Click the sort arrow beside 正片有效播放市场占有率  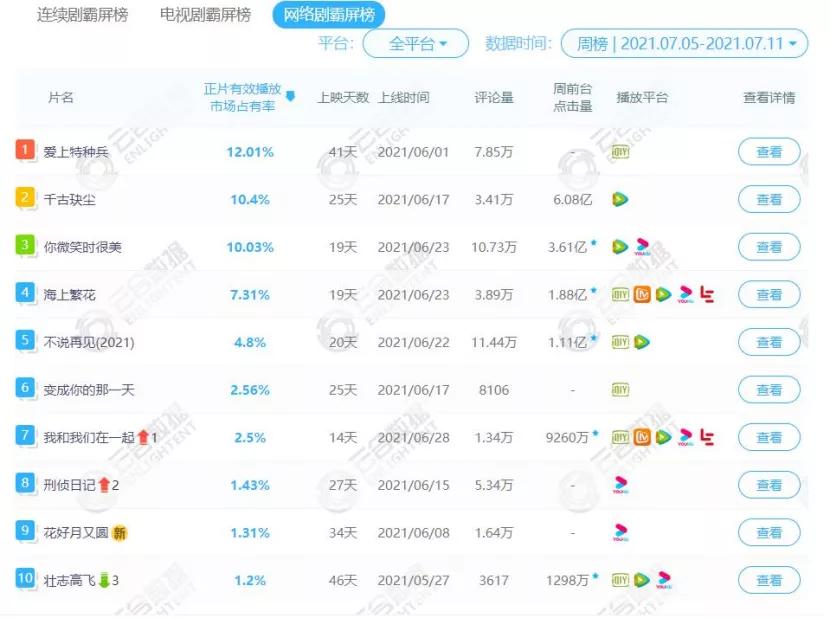291,97
